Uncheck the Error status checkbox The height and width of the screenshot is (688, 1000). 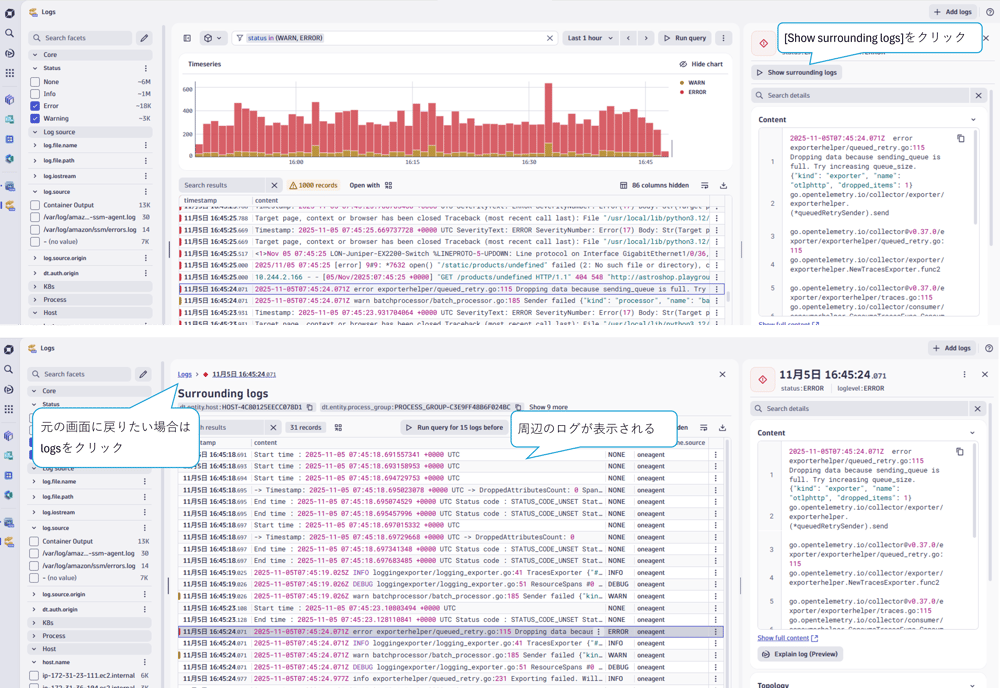[x=35, y=105]
